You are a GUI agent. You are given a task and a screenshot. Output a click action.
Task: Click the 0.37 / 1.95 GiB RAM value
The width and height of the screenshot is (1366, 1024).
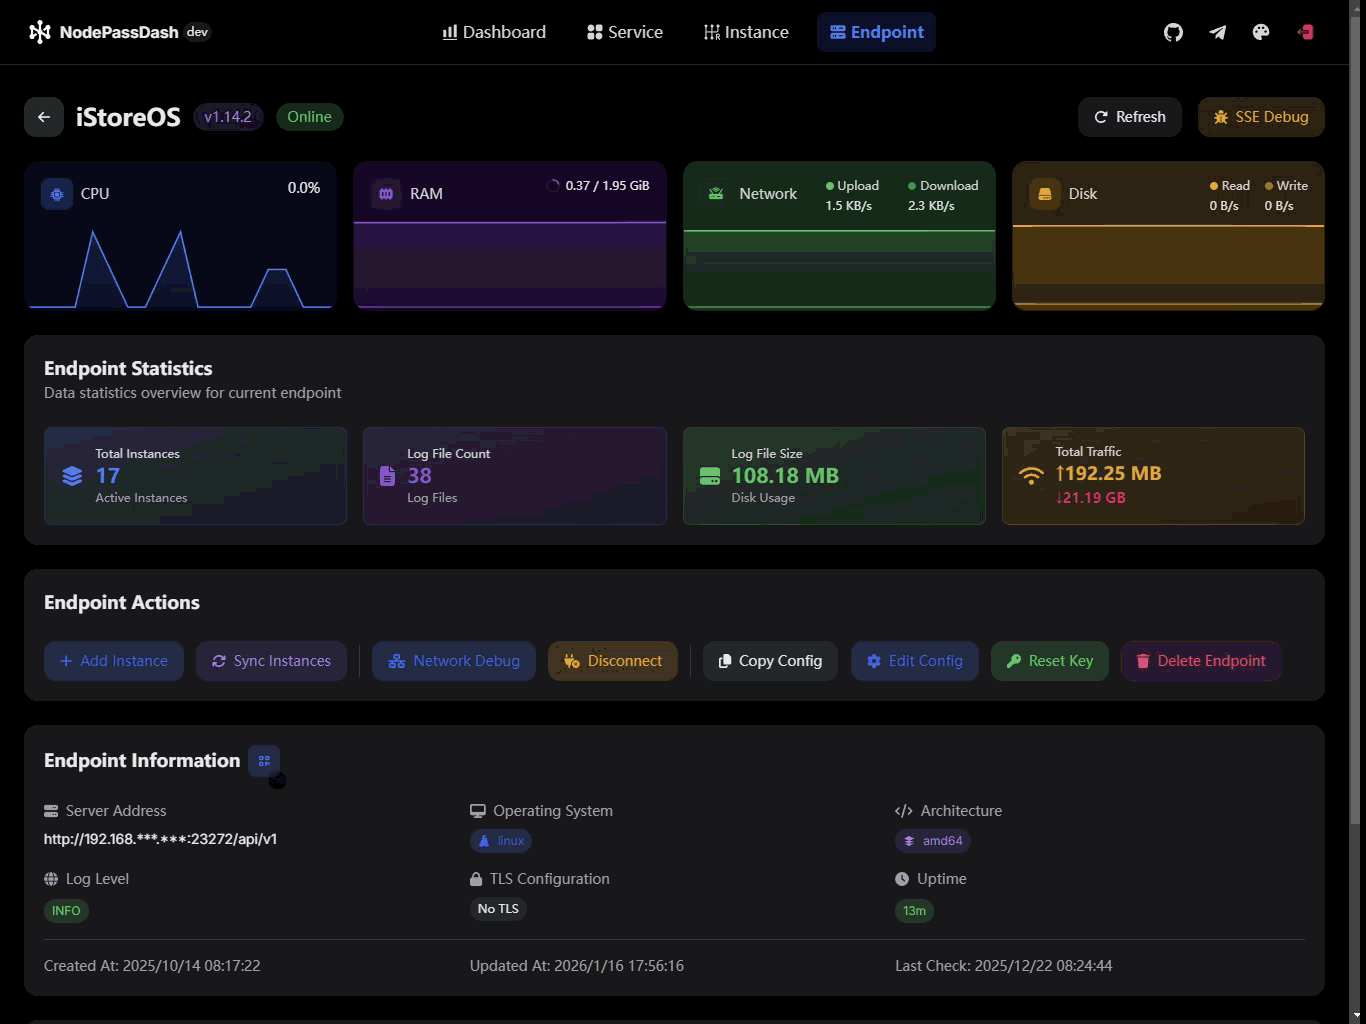pyautogui.click(x=607, y=186)
